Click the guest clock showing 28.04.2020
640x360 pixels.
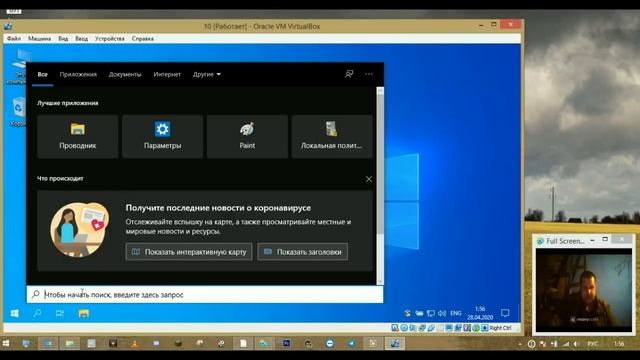pos(480,313)
